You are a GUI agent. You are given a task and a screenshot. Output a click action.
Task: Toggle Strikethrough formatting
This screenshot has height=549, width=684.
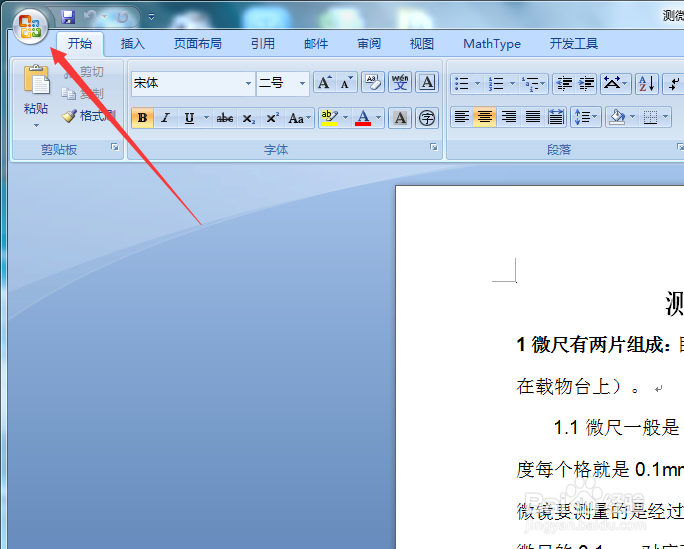click(x=225, y=118)
